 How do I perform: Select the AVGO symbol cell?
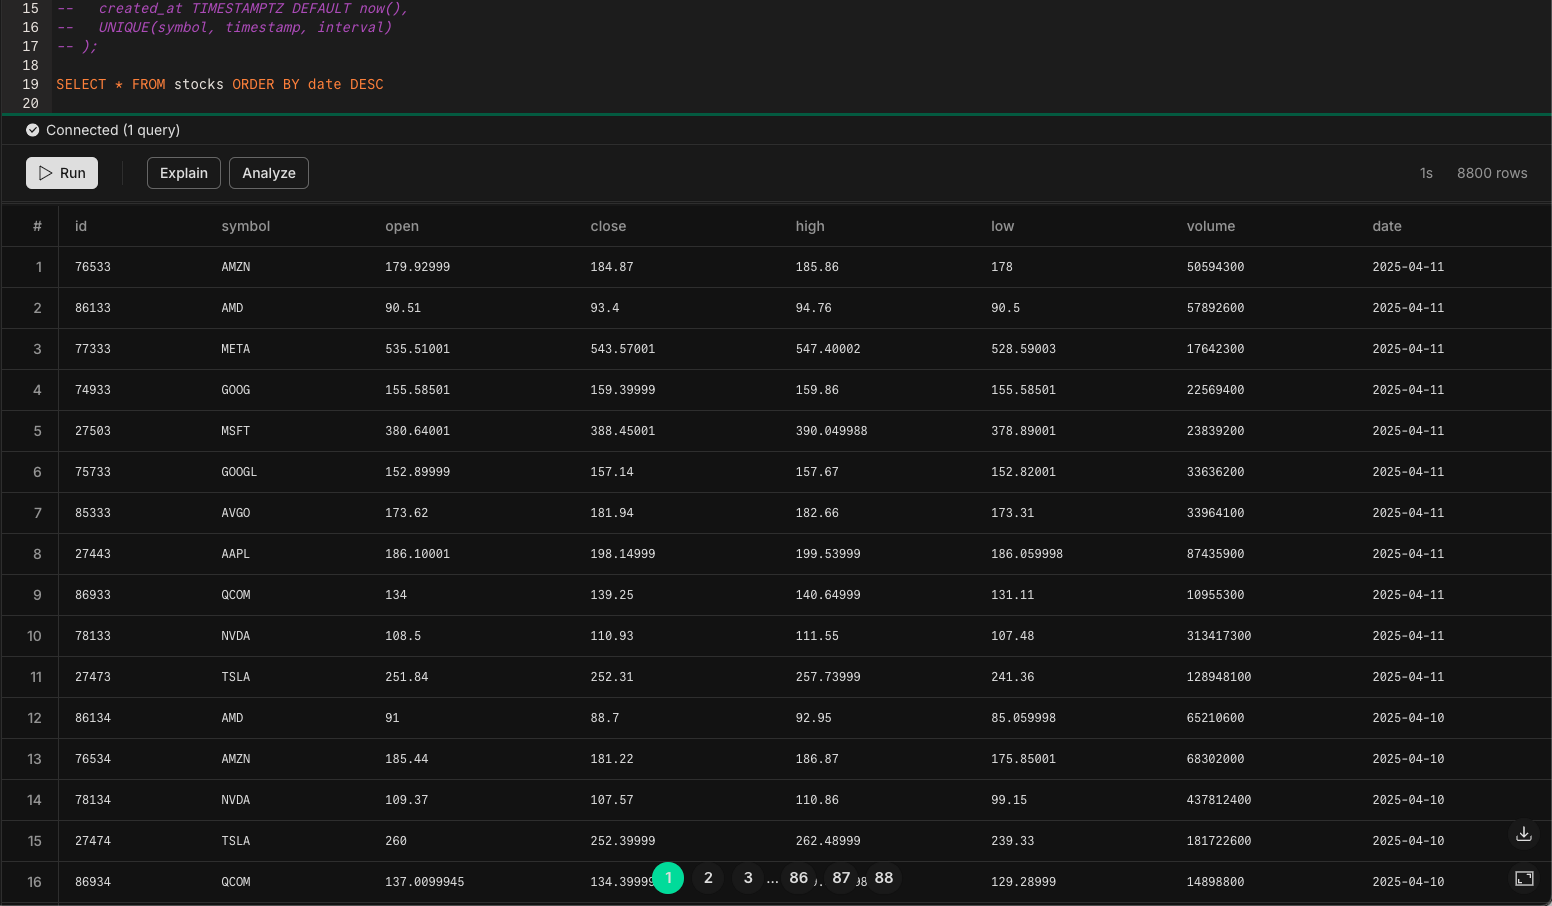coord(236,513)
